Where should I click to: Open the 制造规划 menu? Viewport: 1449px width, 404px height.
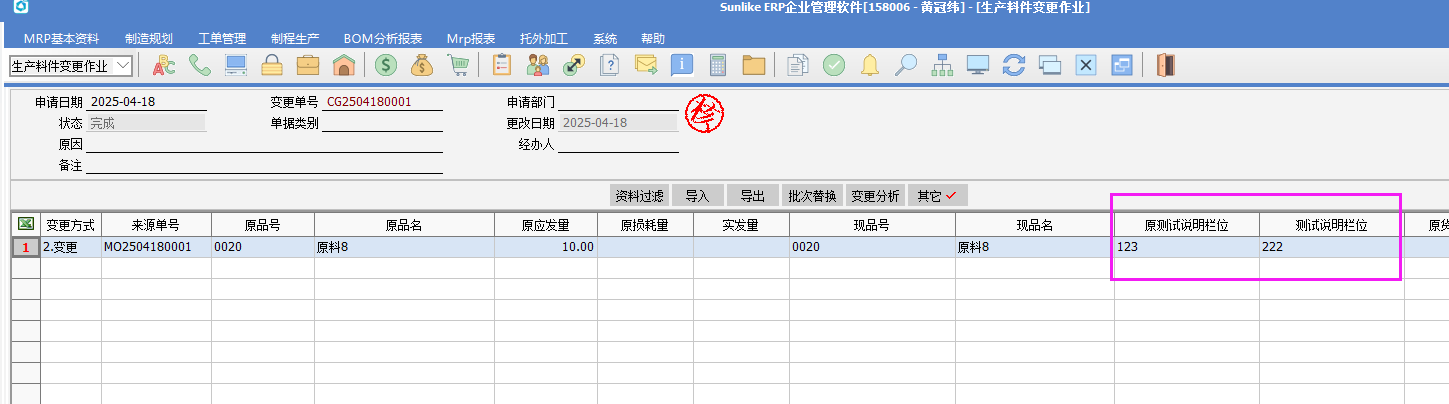pyautogui.click(x=149, y=39)
